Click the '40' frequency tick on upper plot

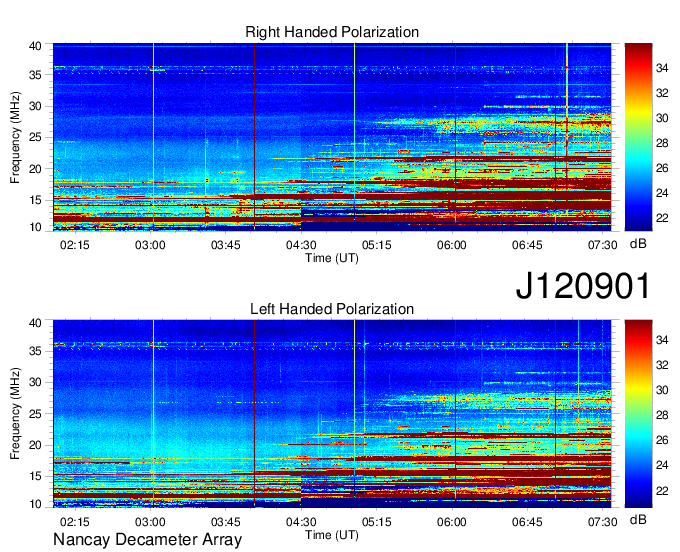[35, 46]
